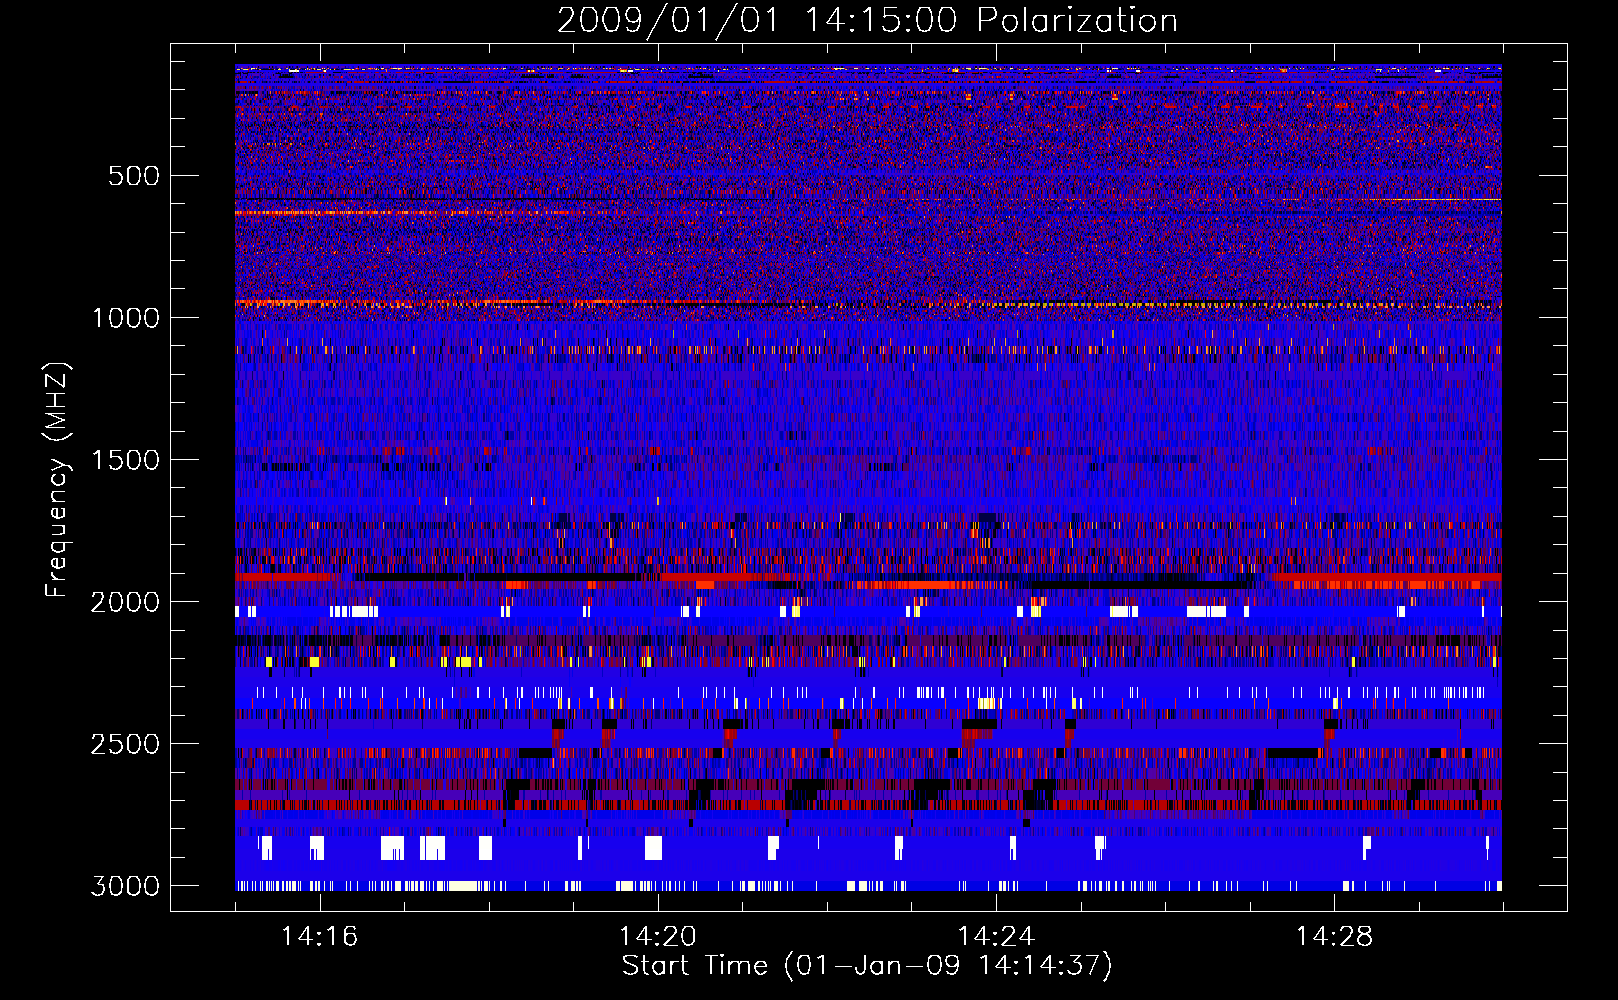Select the 'Frequency (MHZ)' y-axis label
Screen dimensions: 1618x1000
point(58,480)
